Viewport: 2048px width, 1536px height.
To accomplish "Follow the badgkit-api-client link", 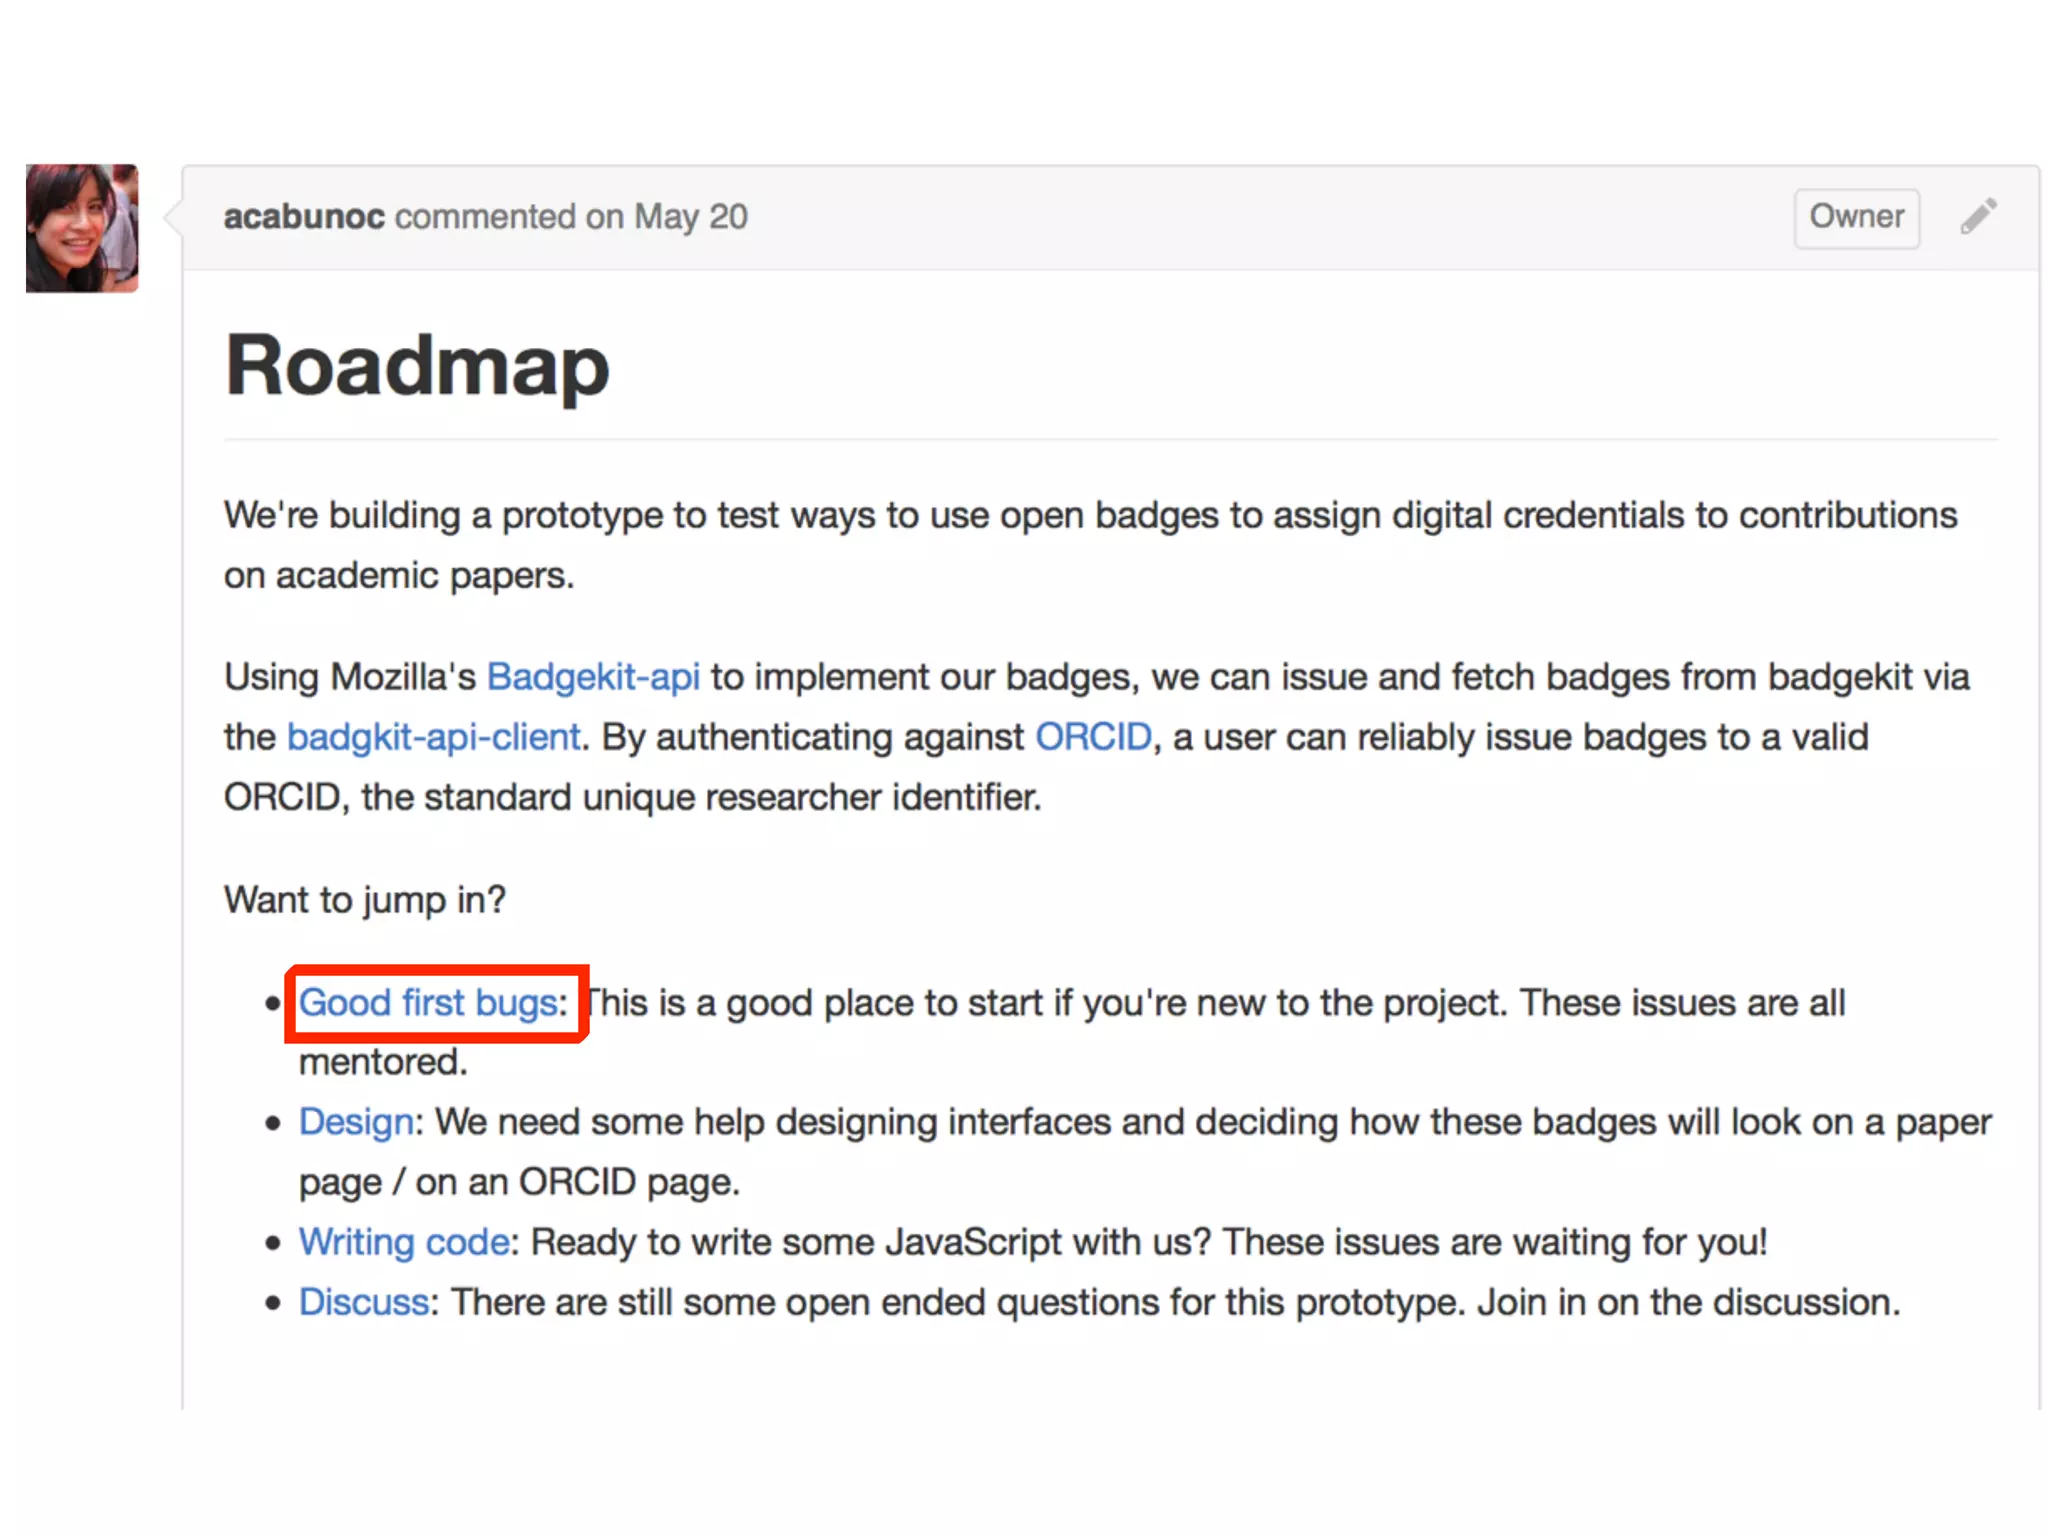I will pyautogui.click(x=433, y=737).
